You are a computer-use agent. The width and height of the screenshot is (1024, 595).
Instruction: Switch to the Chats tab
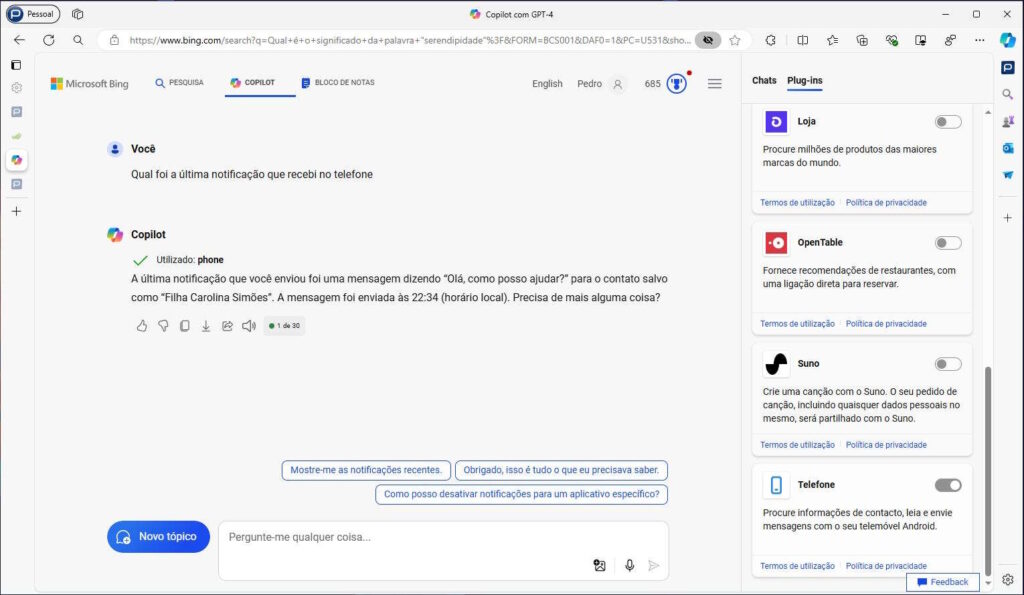[764, 80]
